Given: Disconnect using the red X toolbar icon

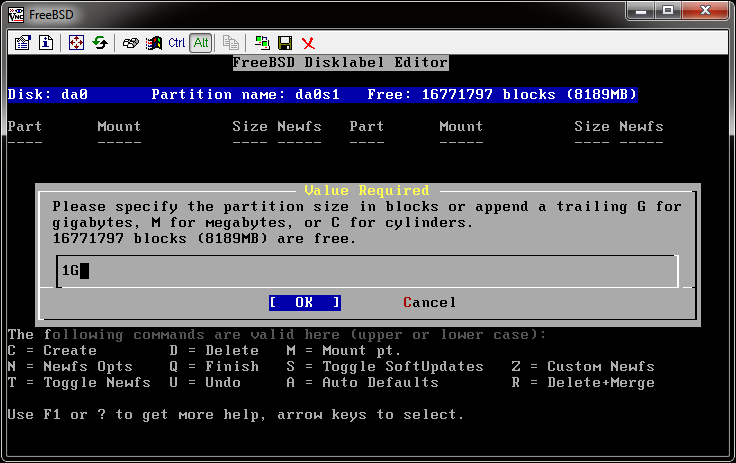Looking at the screenshot, I should (x=308, y=43).
